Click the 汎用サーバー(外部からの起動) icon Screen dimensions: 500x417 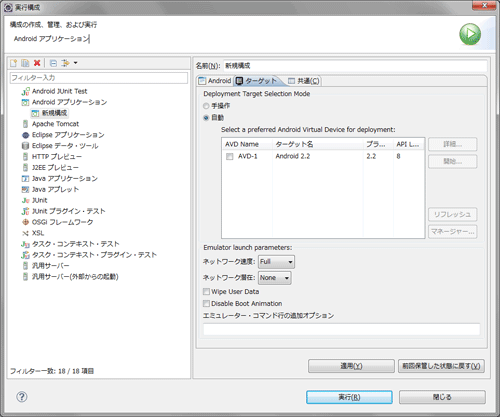click(25, 277)
